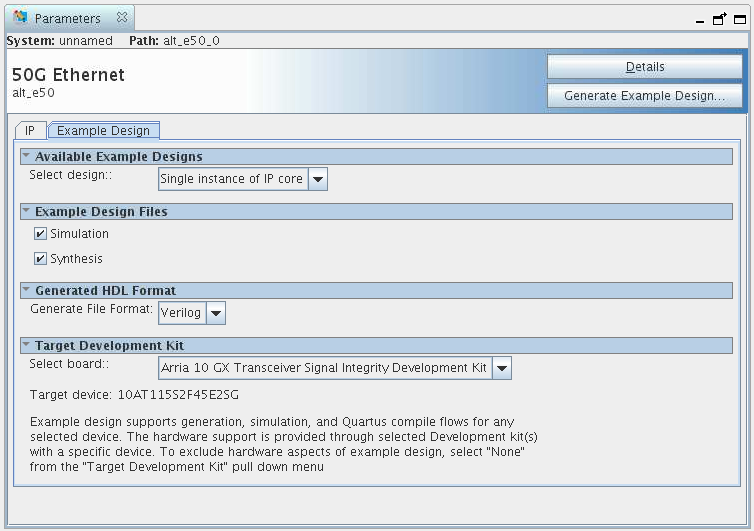Image resolution: width=754 pixels, height=531 pixels.
Task: Select the Example Design tab
Action: coord(103,131)
